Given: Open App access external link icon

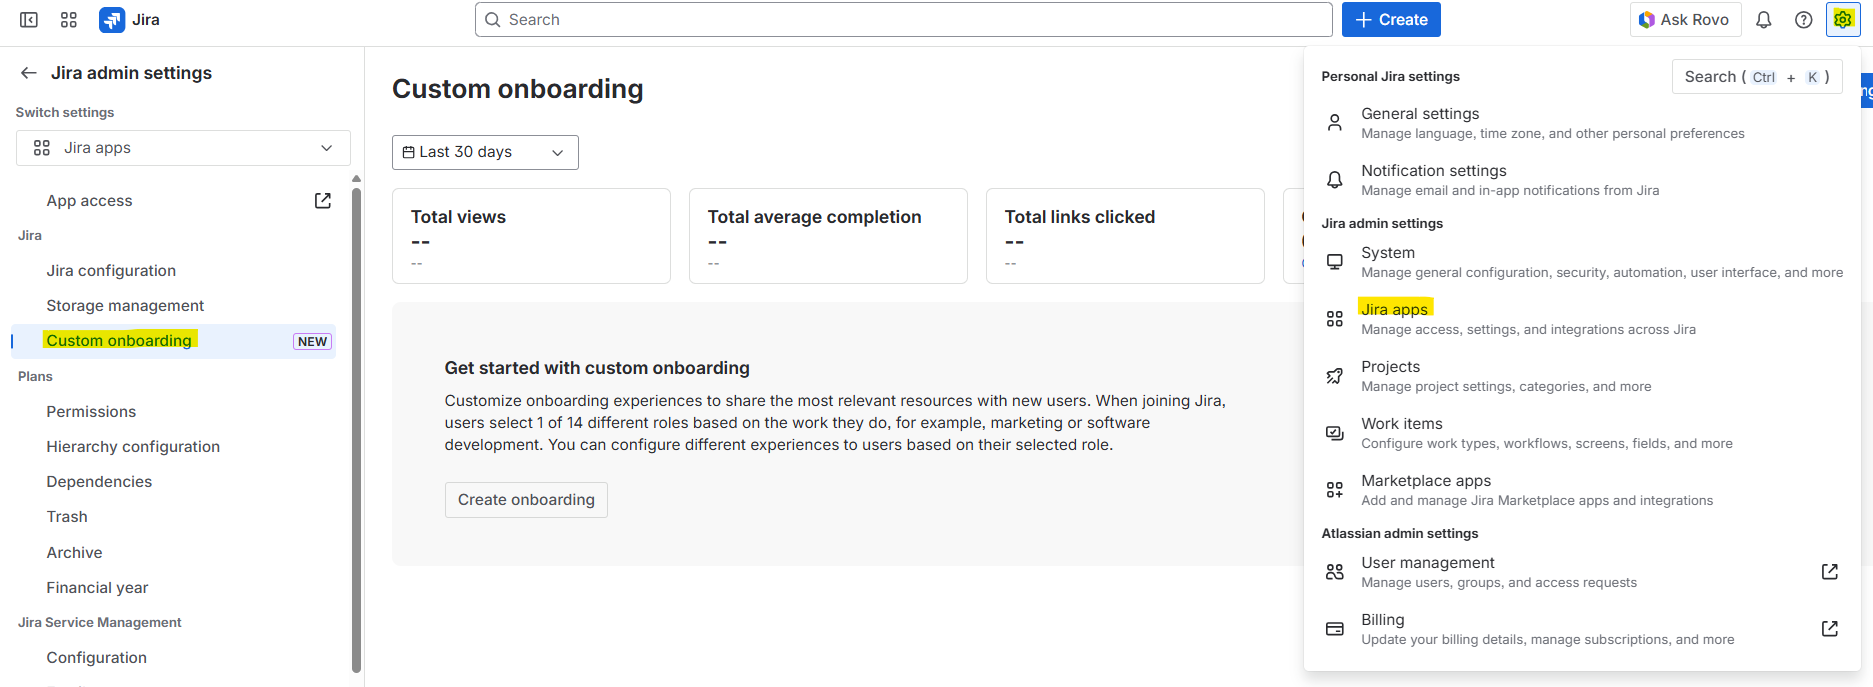Looking at the screenshot, I should pyautogui.click(x=323, y=201).
